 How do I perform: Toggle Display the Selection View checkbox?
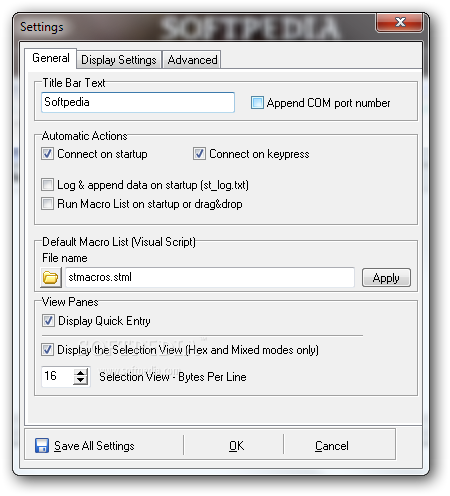(x=47, y=350)
